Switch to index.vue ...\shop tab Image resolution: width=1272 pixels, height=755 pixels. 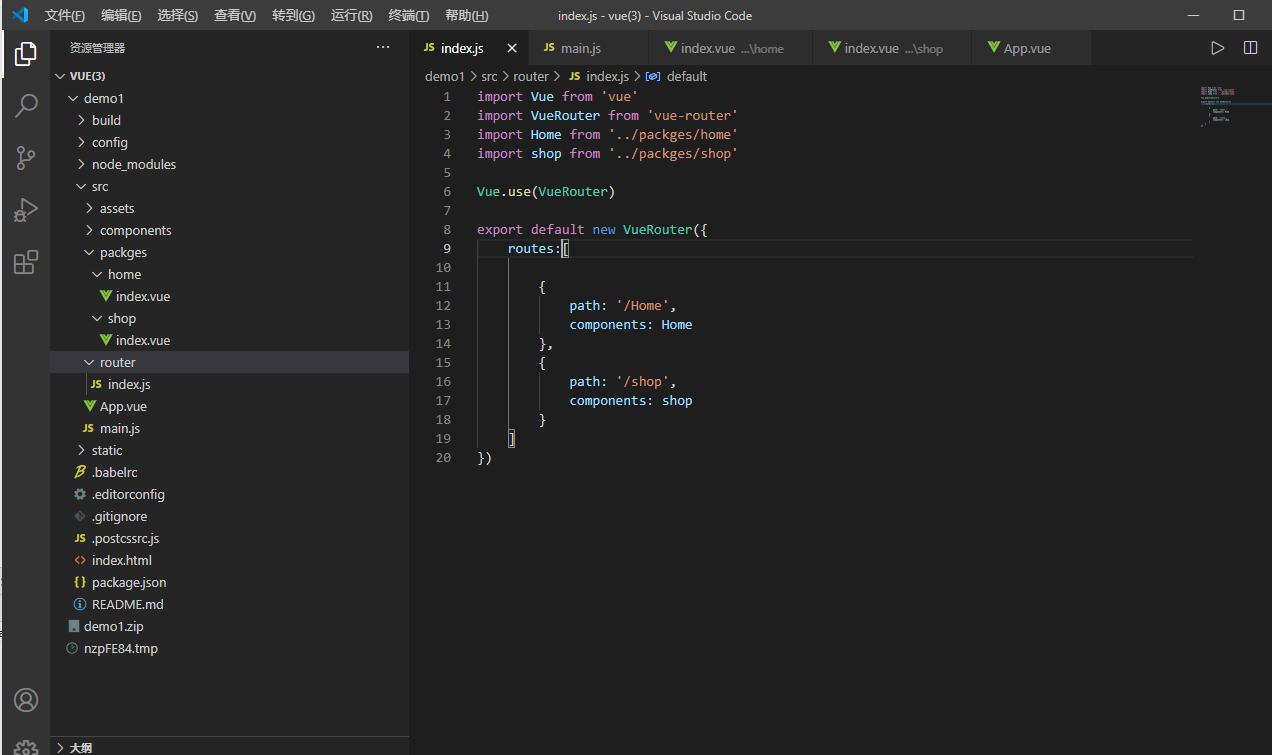pyautogui.click(x=892, y=48)
